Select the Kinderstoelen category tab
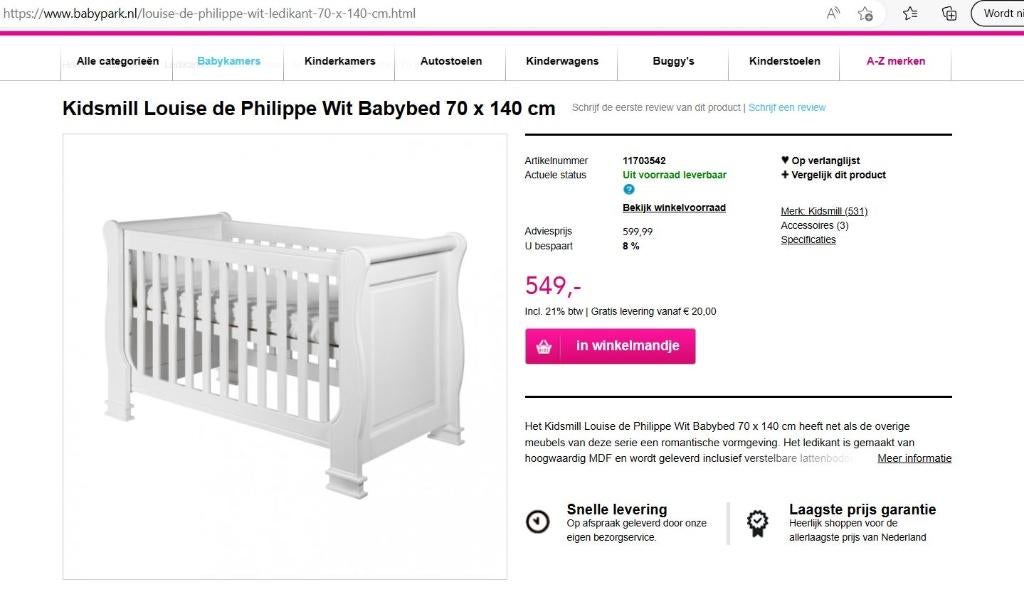This screenshot has width=1024, height=589. pyautogui.click(x=784, y=61)
